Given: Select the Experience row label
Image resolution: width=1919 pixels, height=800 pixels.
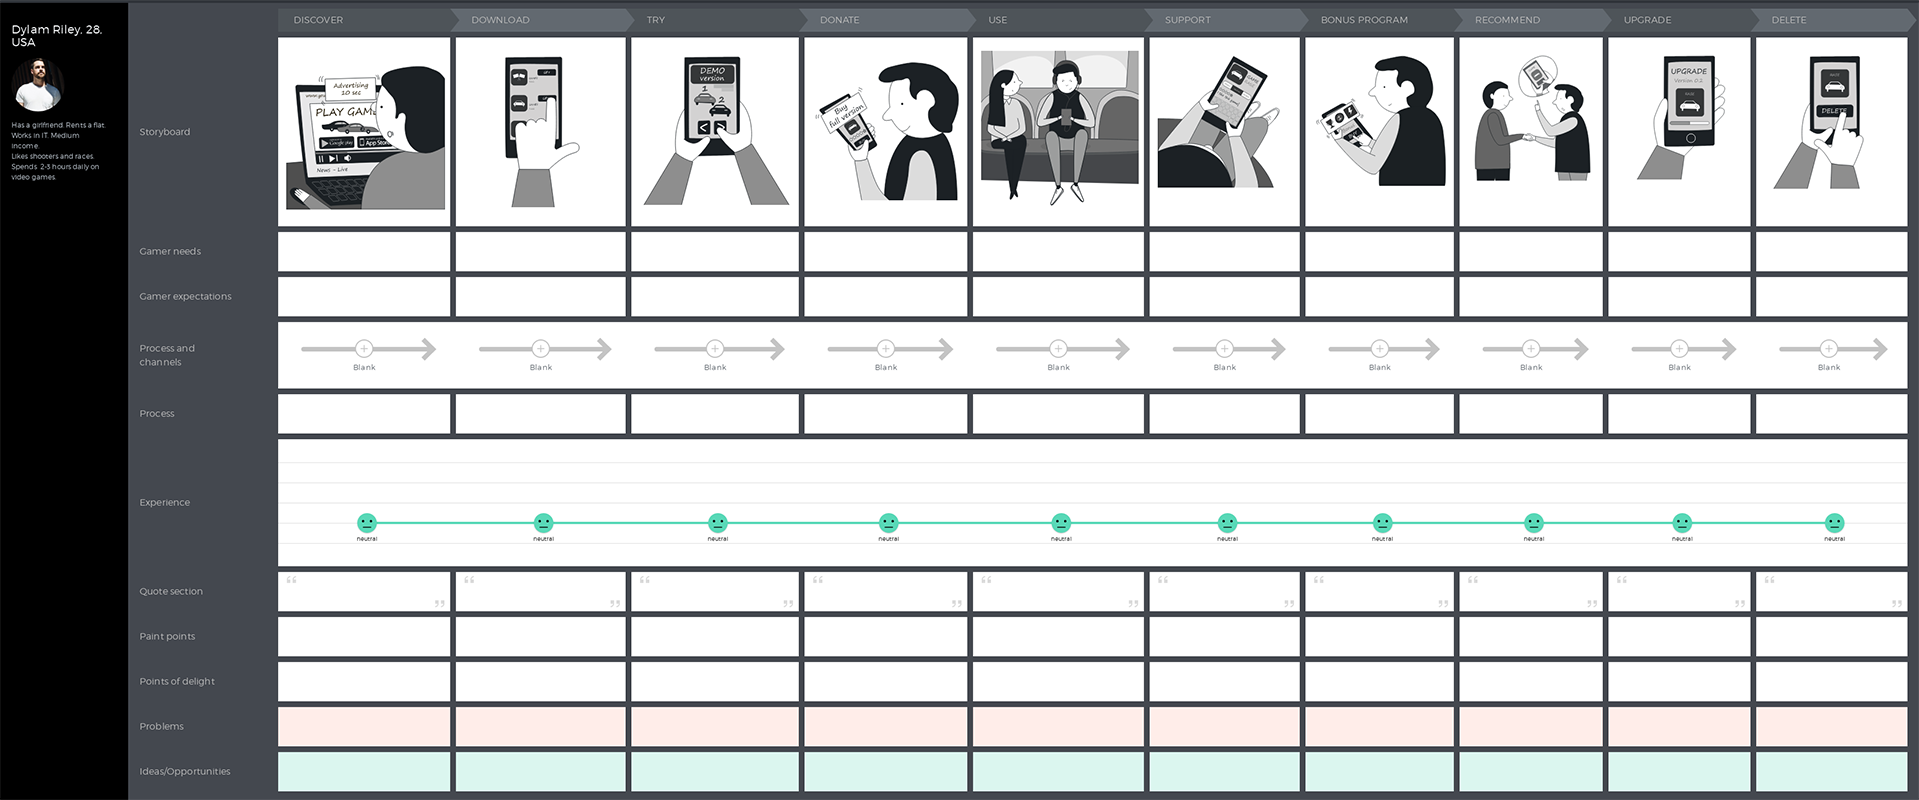Looking at the screenshot, I should click(x=164, y=502).
